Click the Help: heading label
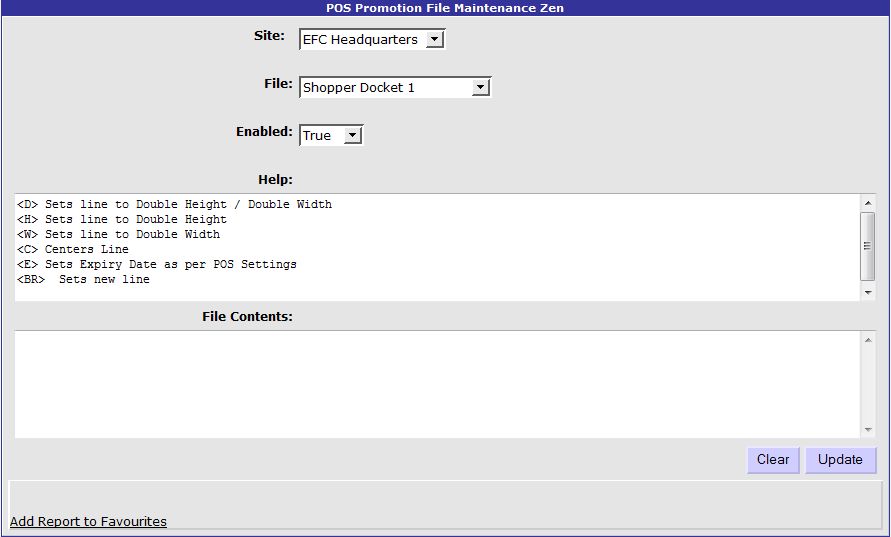The height and width of the screenshot is (537, 891). pyautogui.click(x=275, y=180)
